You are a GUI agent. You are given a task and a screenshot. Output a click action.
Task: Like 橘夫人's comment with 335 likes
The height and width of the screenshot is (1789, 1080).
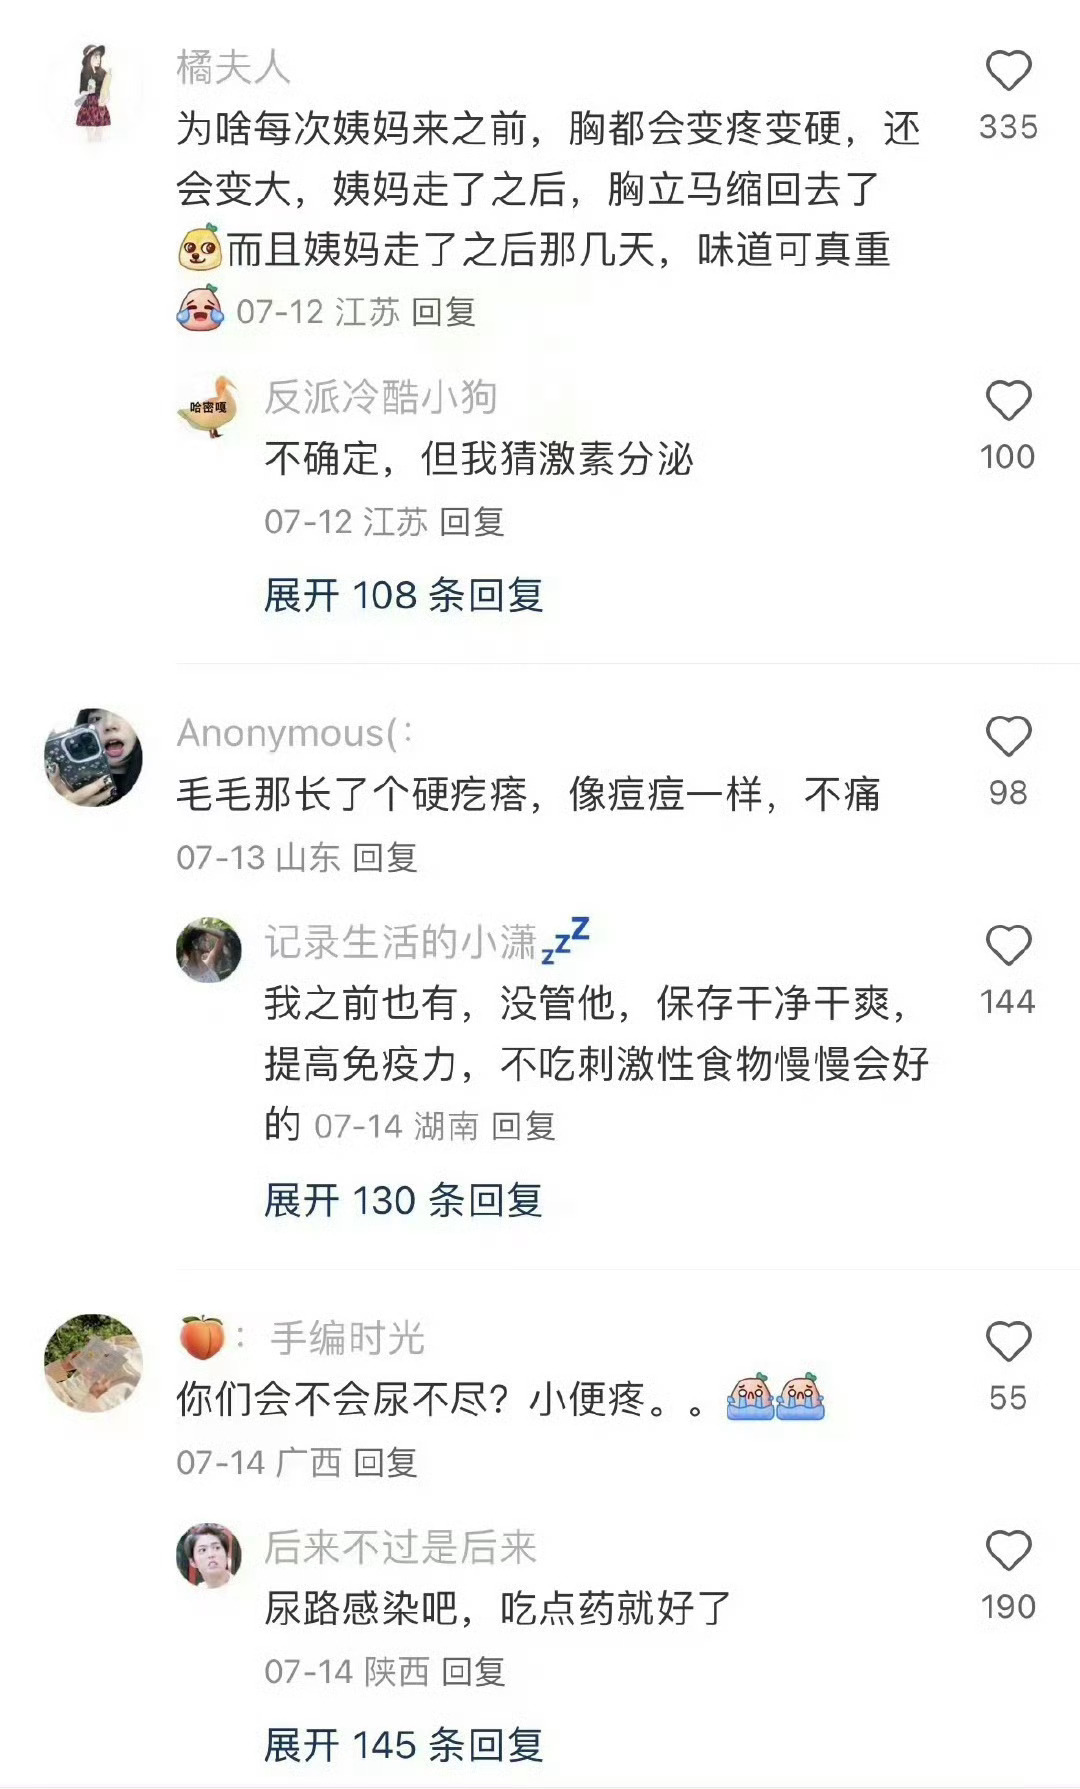pyautogui.click(x=1008, y=71)
